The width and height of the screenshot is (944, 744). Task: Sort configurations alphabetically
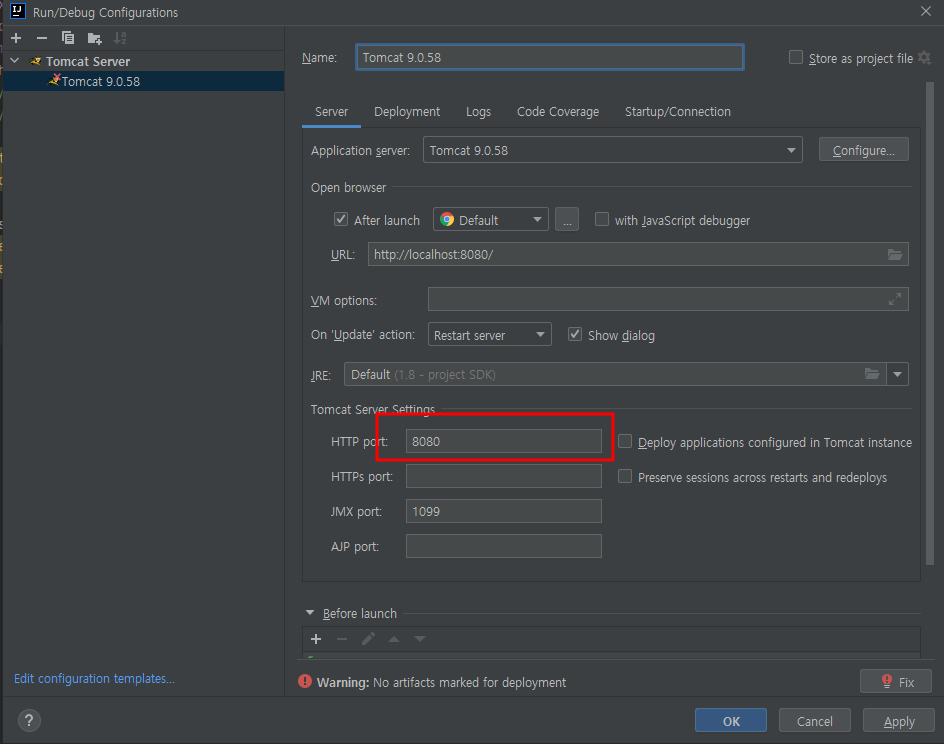(120, 39)
